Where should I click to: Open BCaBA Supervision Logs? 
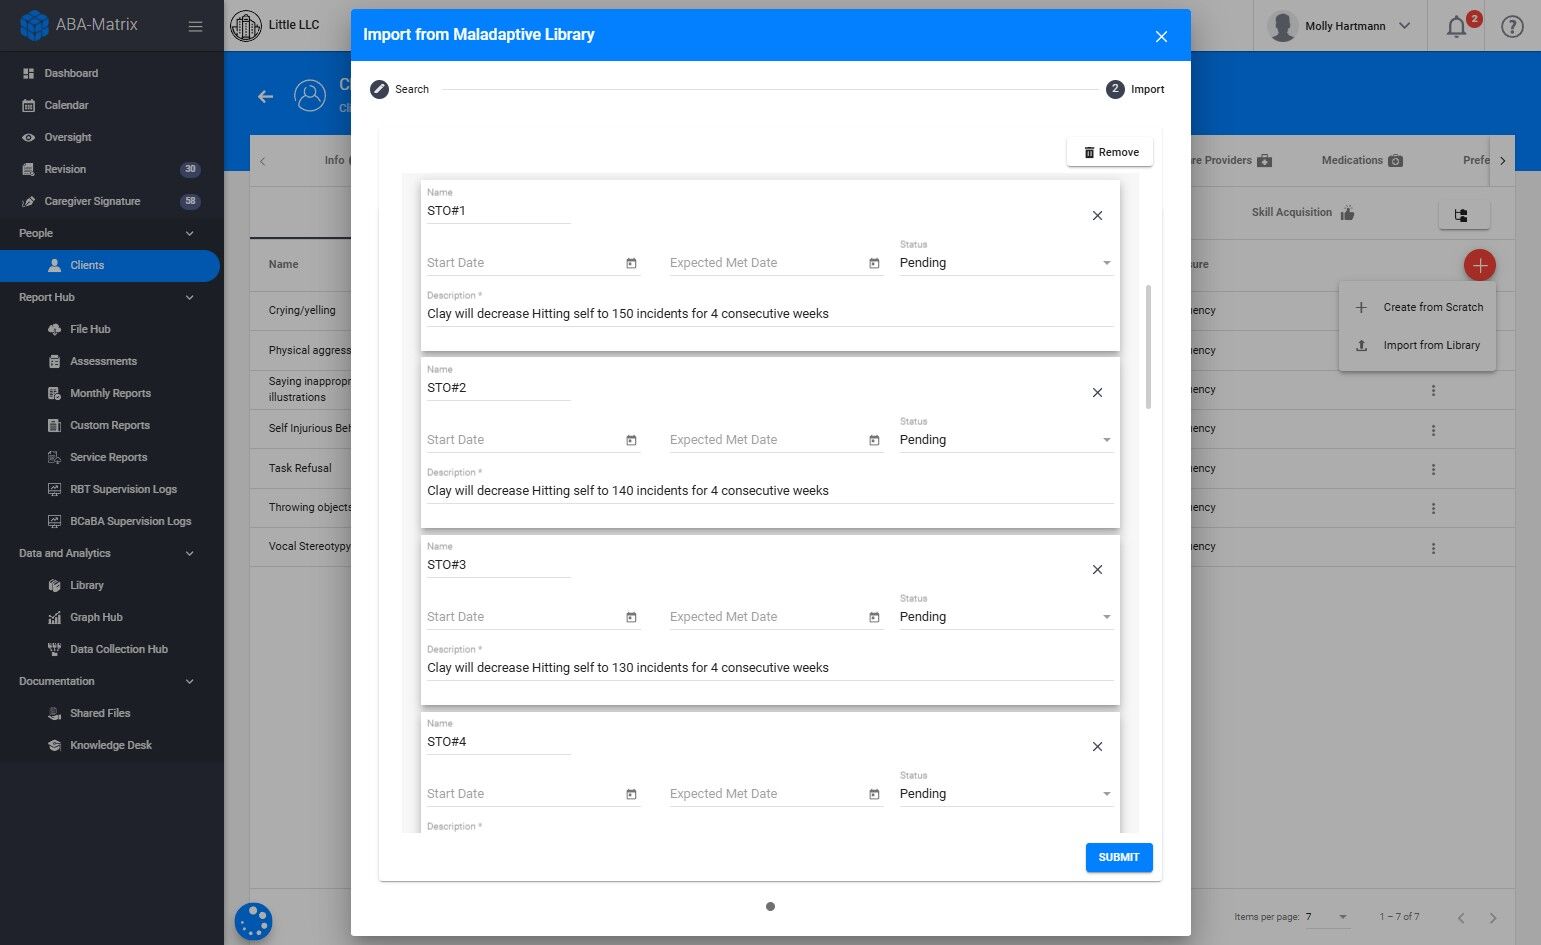pyautogui.click(x=130, y=521)
